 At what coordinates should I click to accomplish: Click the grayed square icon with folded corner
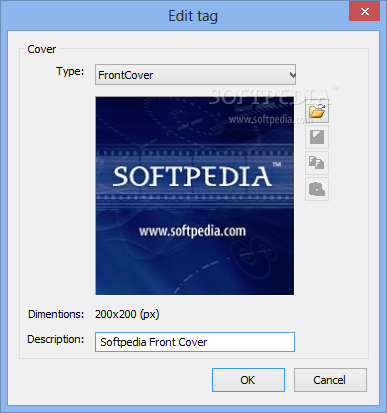[x=317, y=137]
